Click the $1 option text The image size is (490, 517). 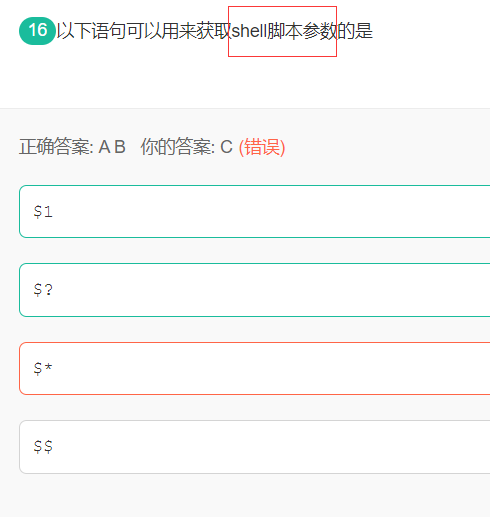coord(43,212)
